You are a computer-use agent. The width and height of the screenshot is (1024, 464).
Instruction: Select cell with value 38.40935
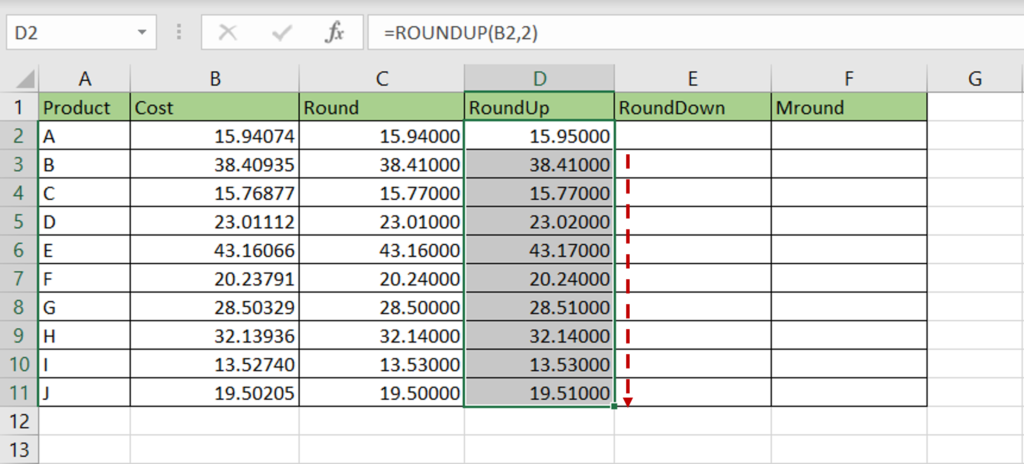[x=215, y=165]
